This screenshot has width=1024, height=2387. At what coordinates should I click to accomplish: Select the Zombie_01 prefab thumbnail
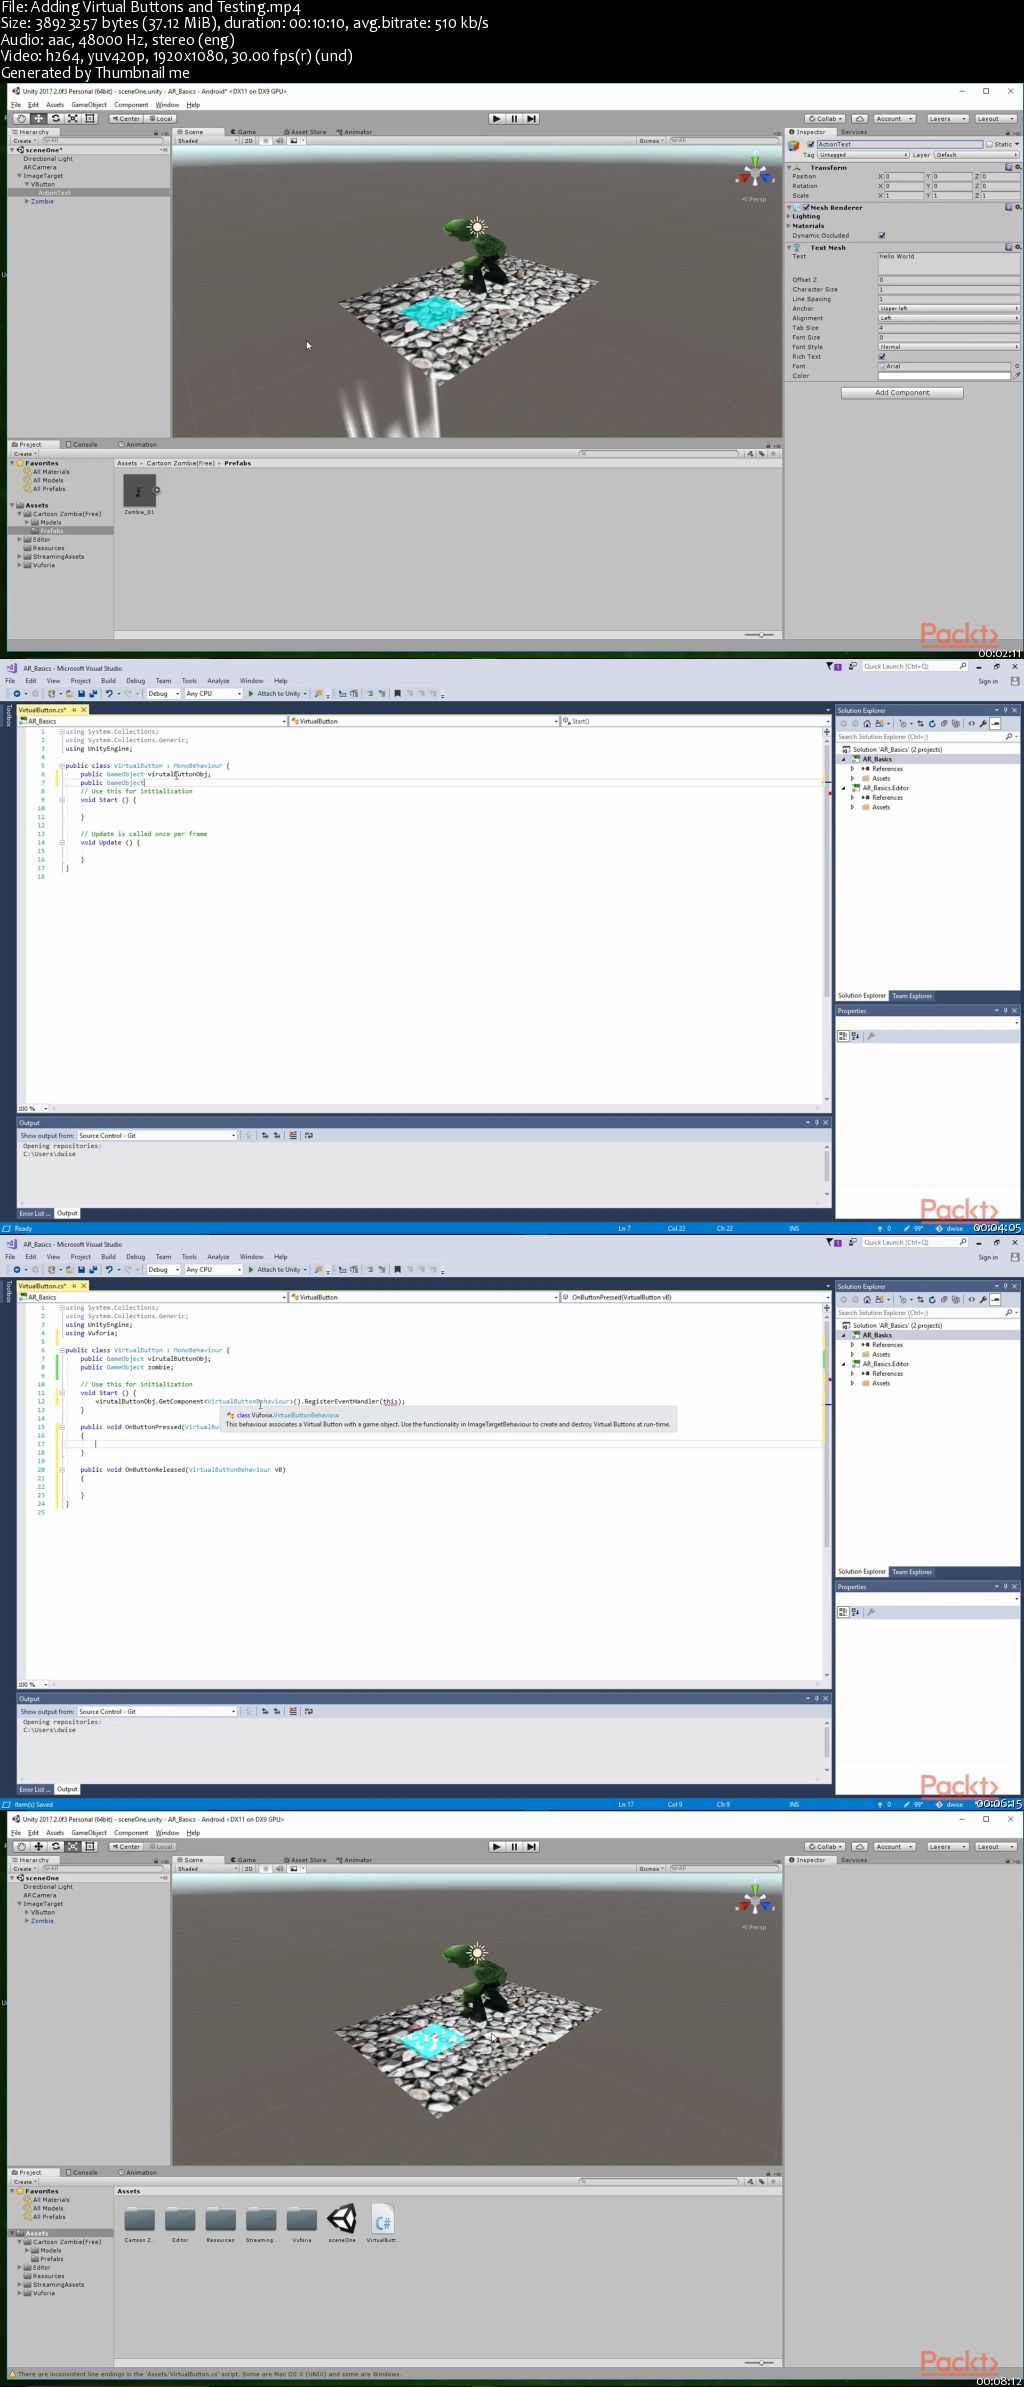[x=139, y=490]
